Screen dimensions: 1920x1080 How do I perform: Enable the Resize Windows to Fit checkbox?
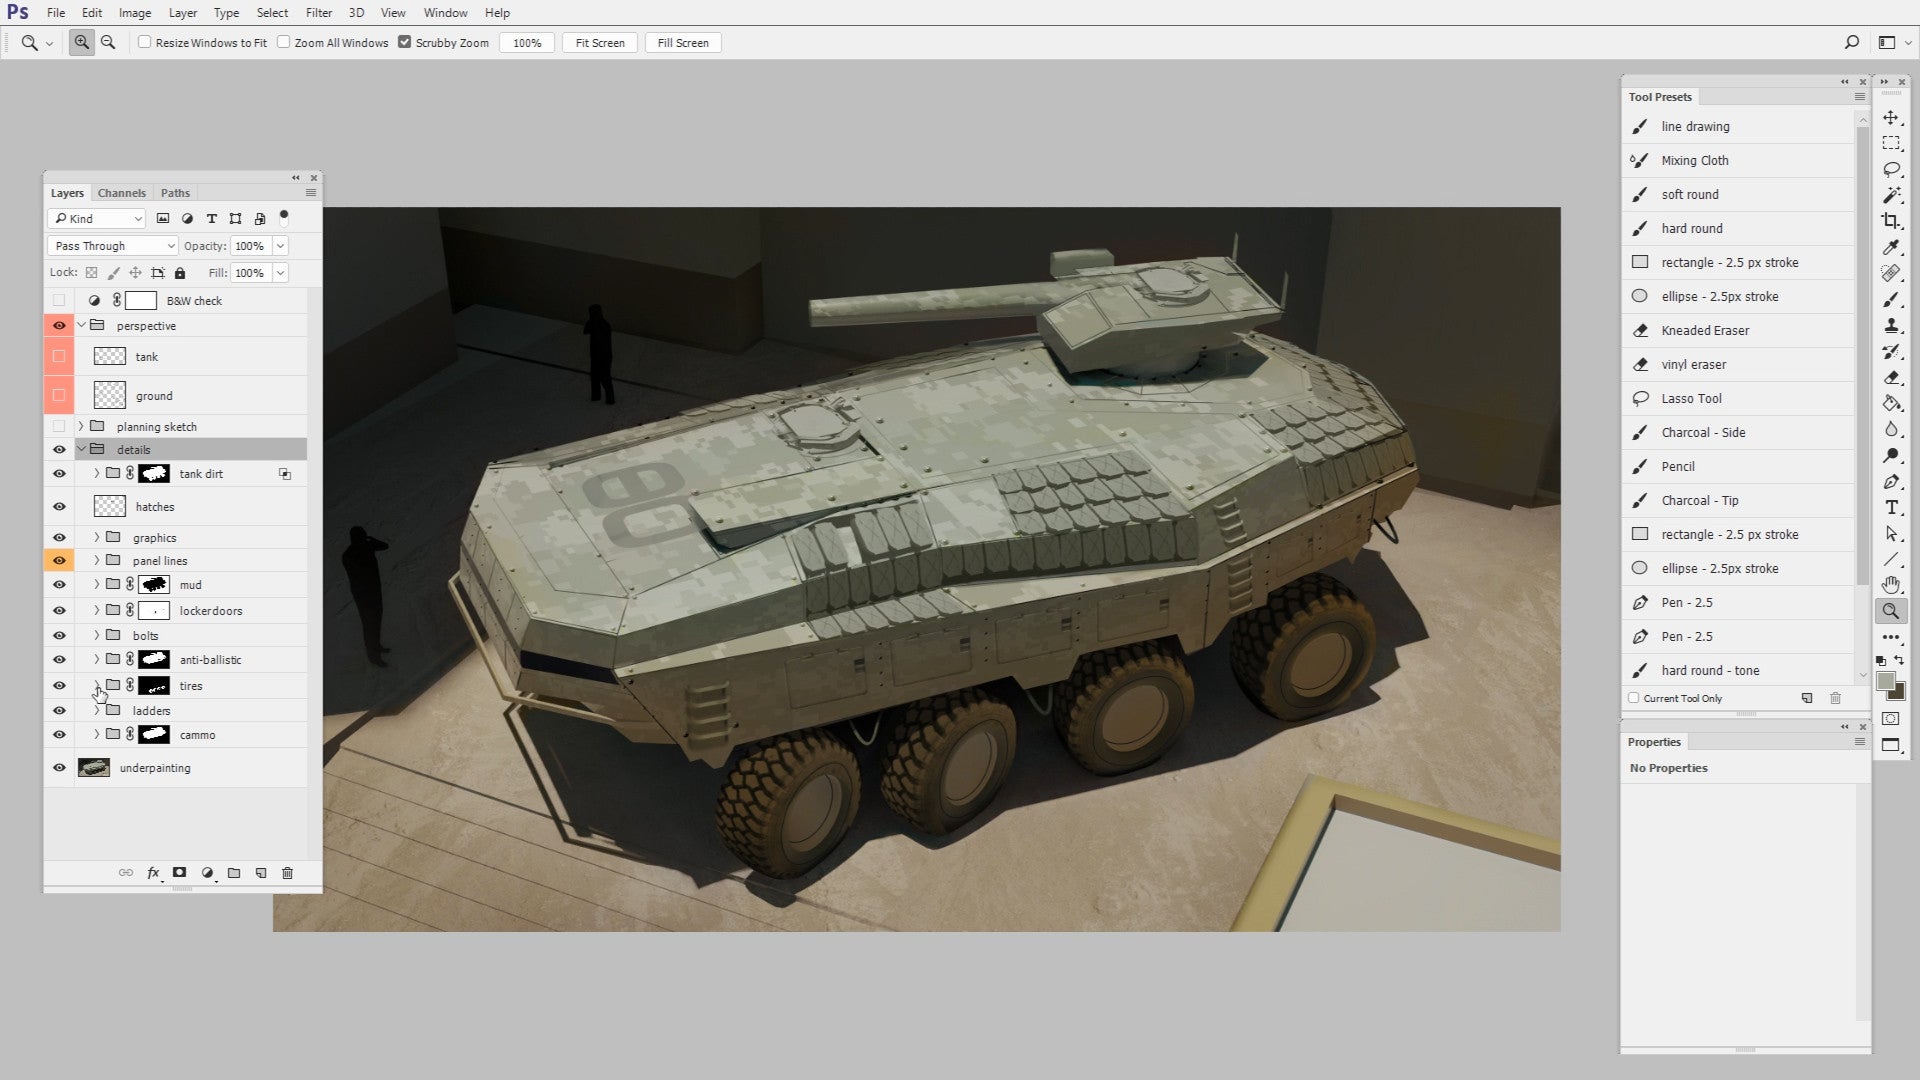click(145, 42)
